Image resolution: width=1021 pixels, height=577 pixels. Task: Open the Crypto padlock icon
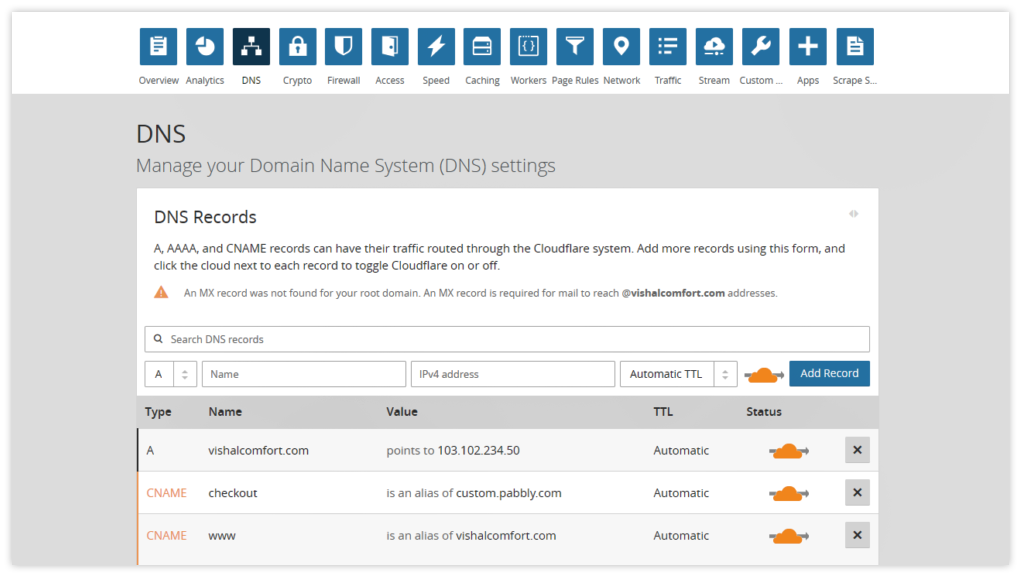click(x=298, y=46)
